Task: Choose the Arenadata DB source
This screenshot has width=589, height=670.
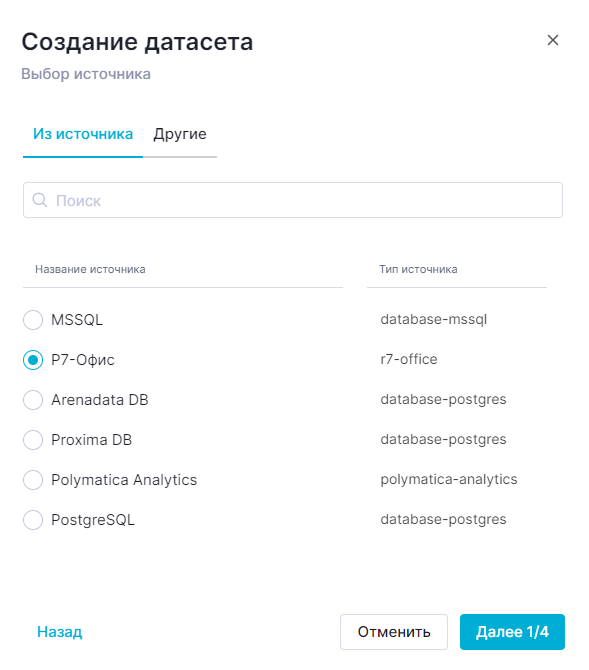Action: [33, 400]
